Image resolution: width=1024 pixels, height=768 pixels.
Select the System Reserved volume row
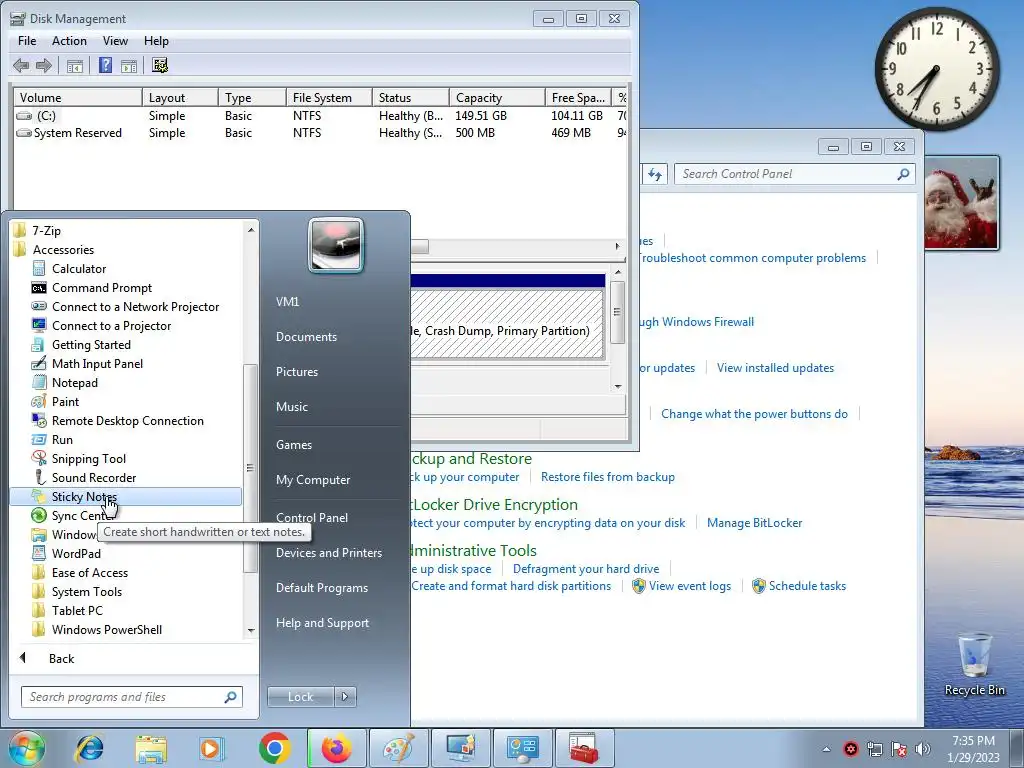click(320, 133)
